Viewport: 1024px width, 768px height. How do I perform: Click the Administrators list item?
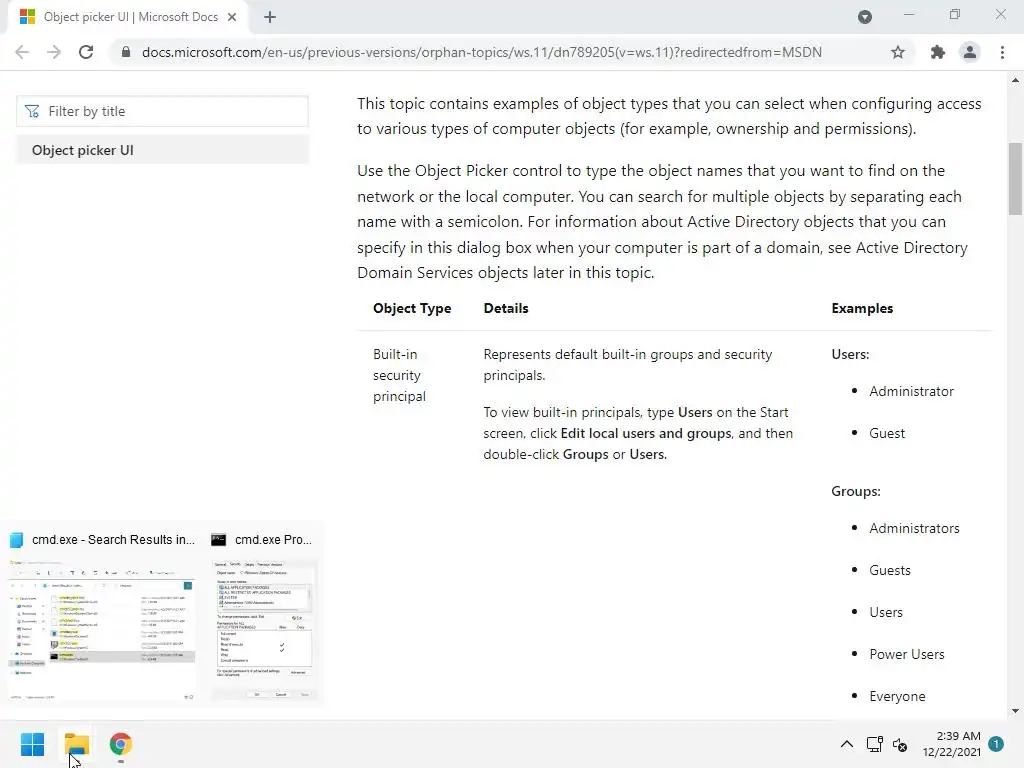(x=914, y=528)
